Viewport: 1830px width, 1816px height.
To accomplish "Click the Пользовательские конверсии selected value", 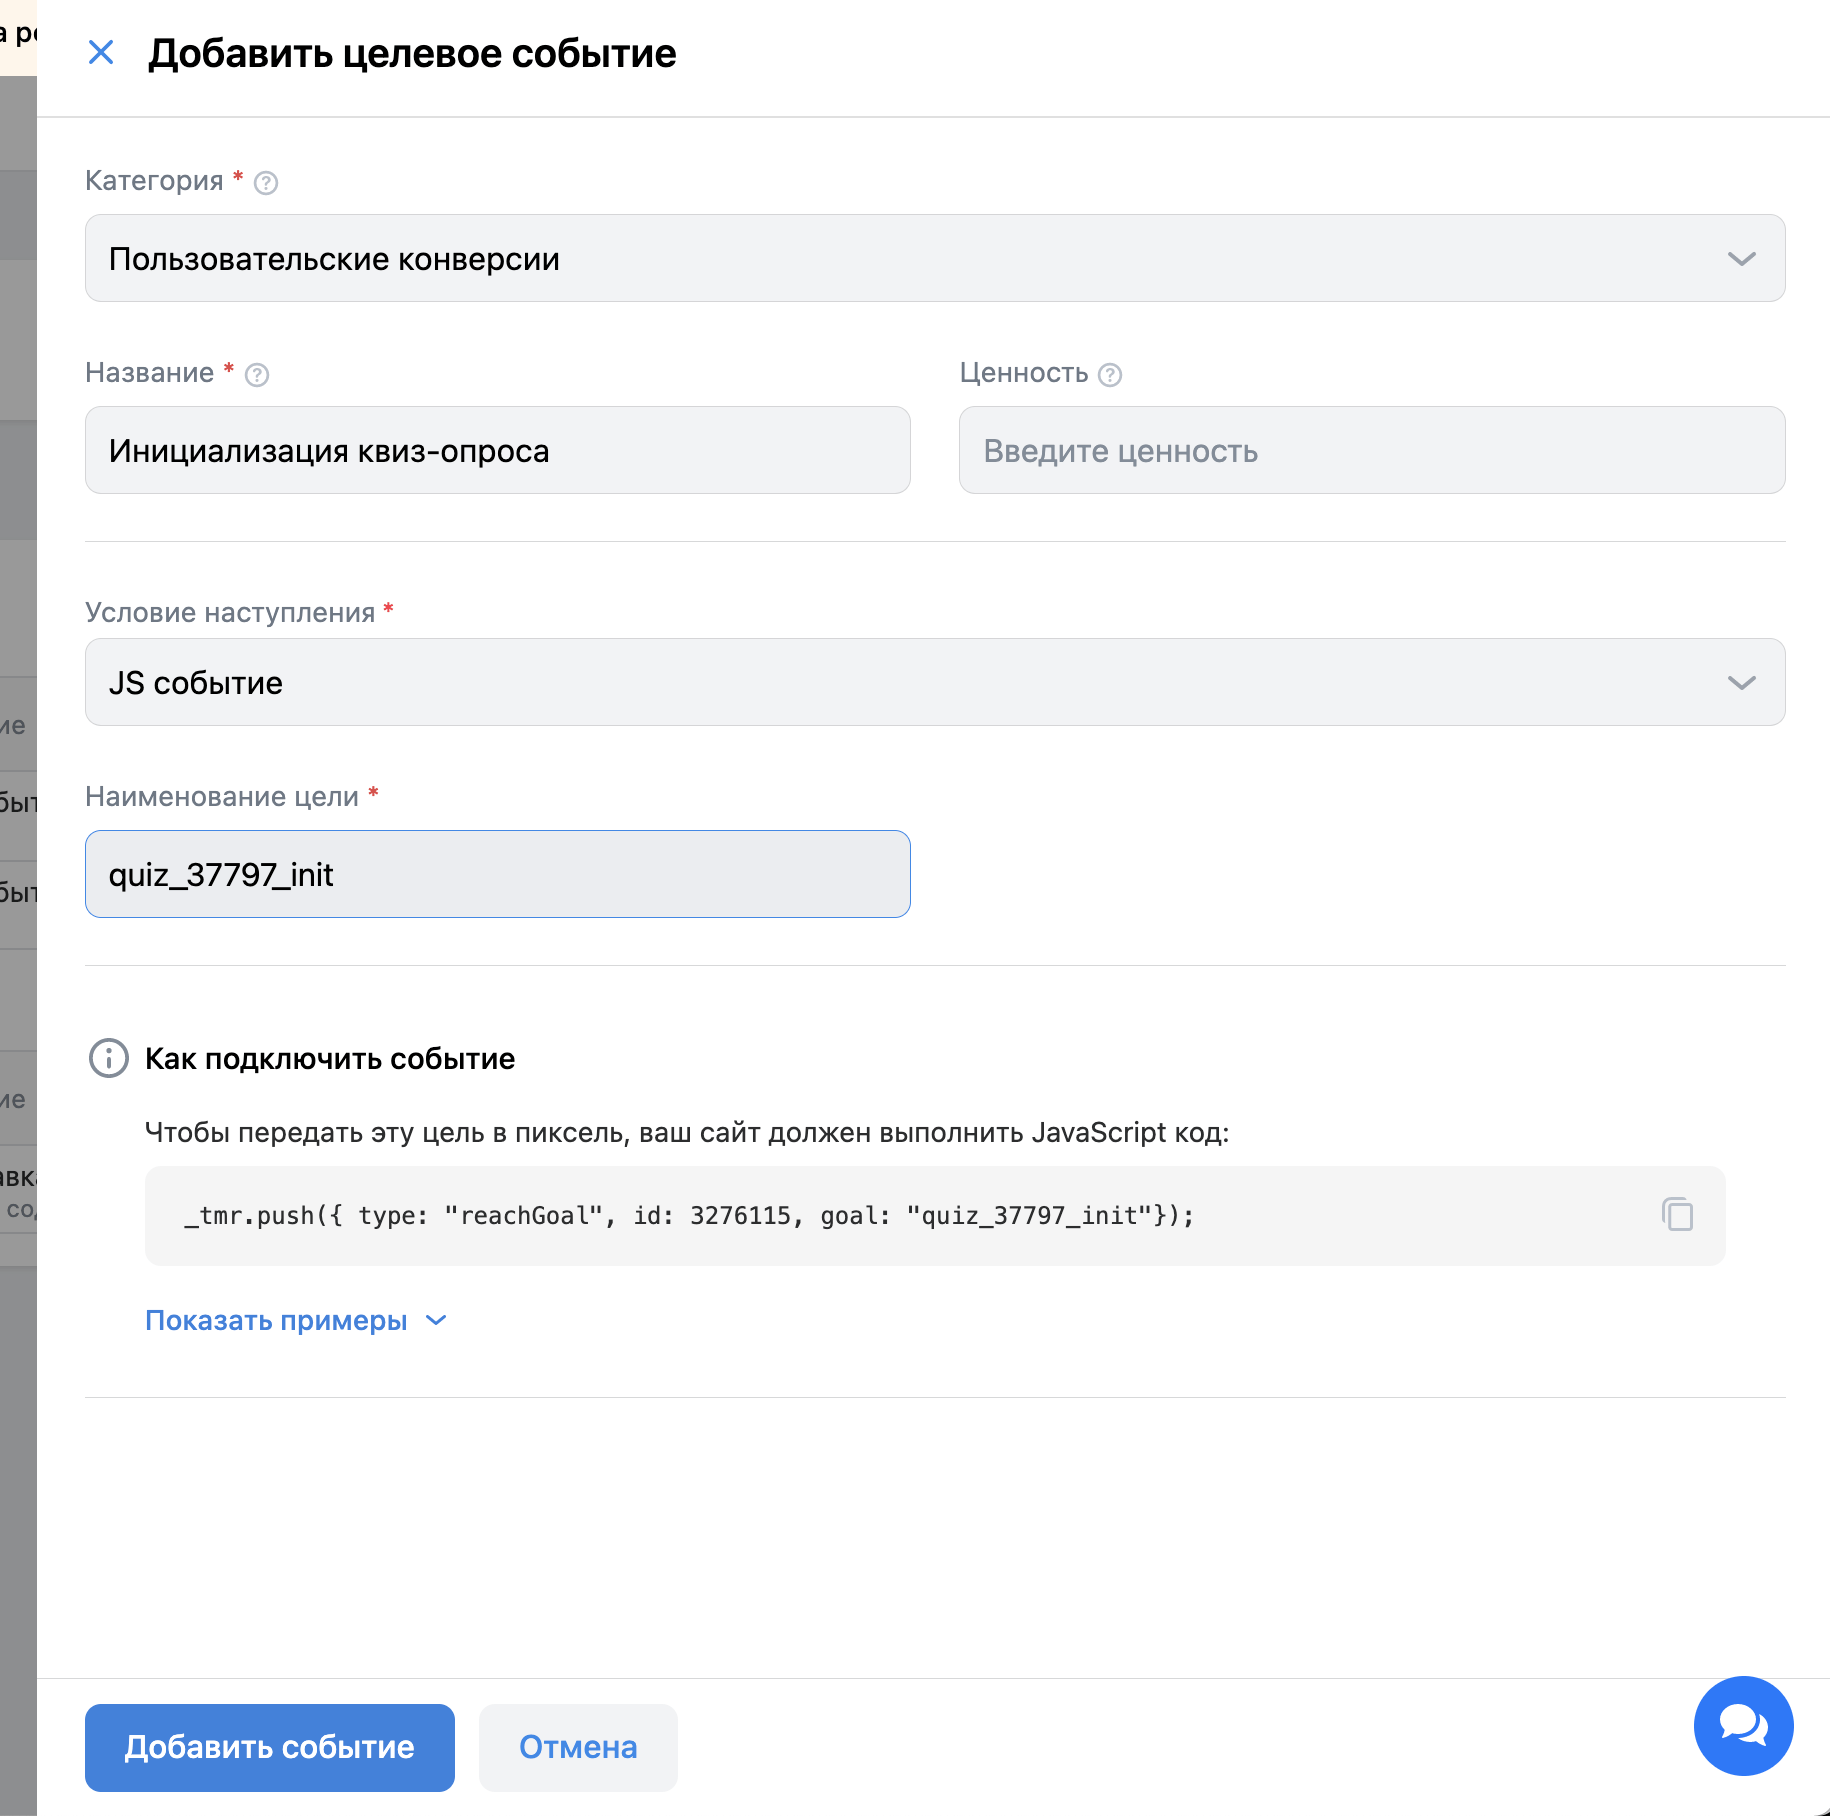I will tap(334, 259).
